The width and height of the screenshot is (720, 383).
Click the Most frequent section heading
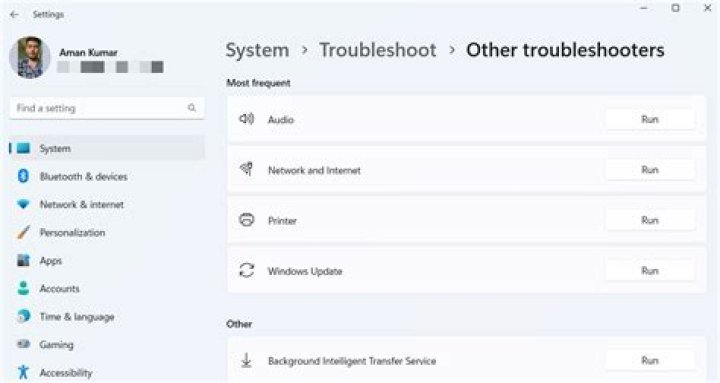click(259, 83)
